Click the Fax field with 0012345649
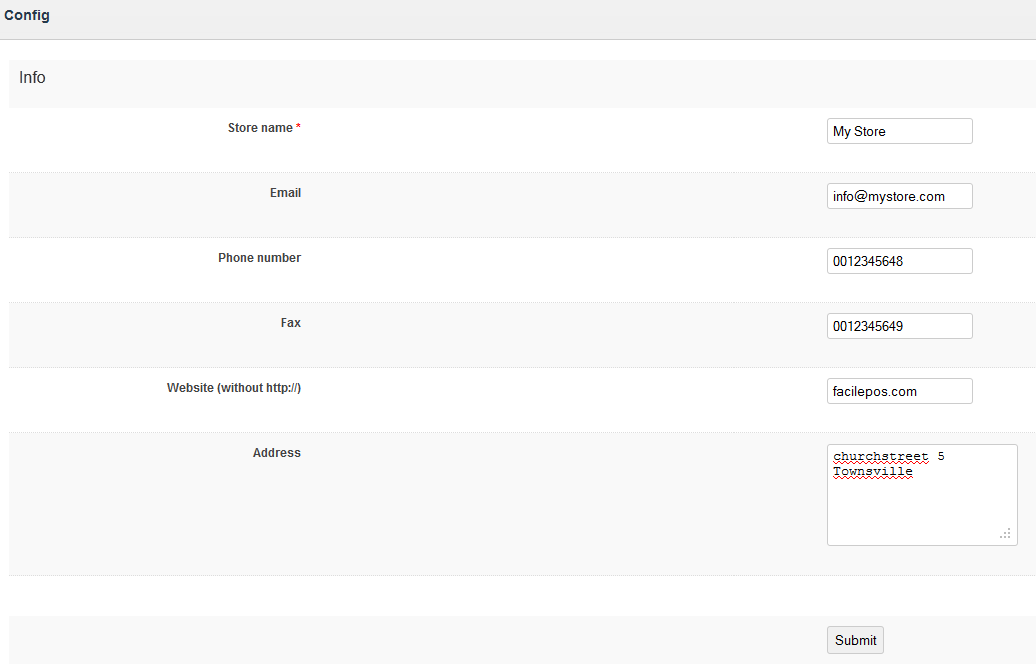 899,326
